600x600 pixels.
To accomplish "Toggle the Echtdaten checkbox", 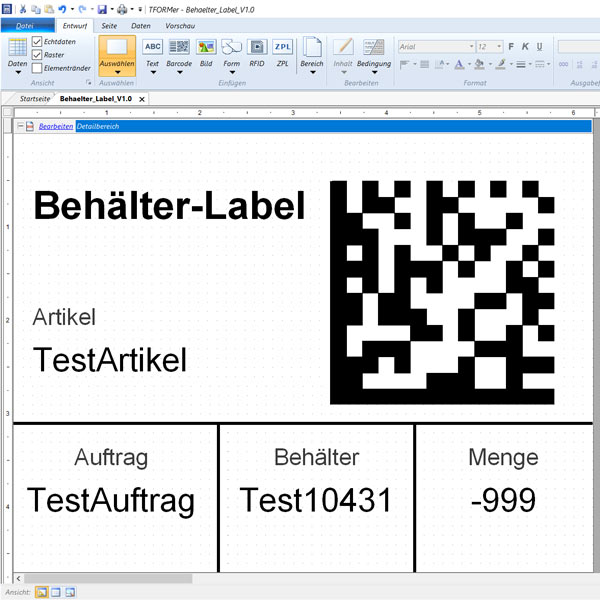I will (x=37, y=41).
